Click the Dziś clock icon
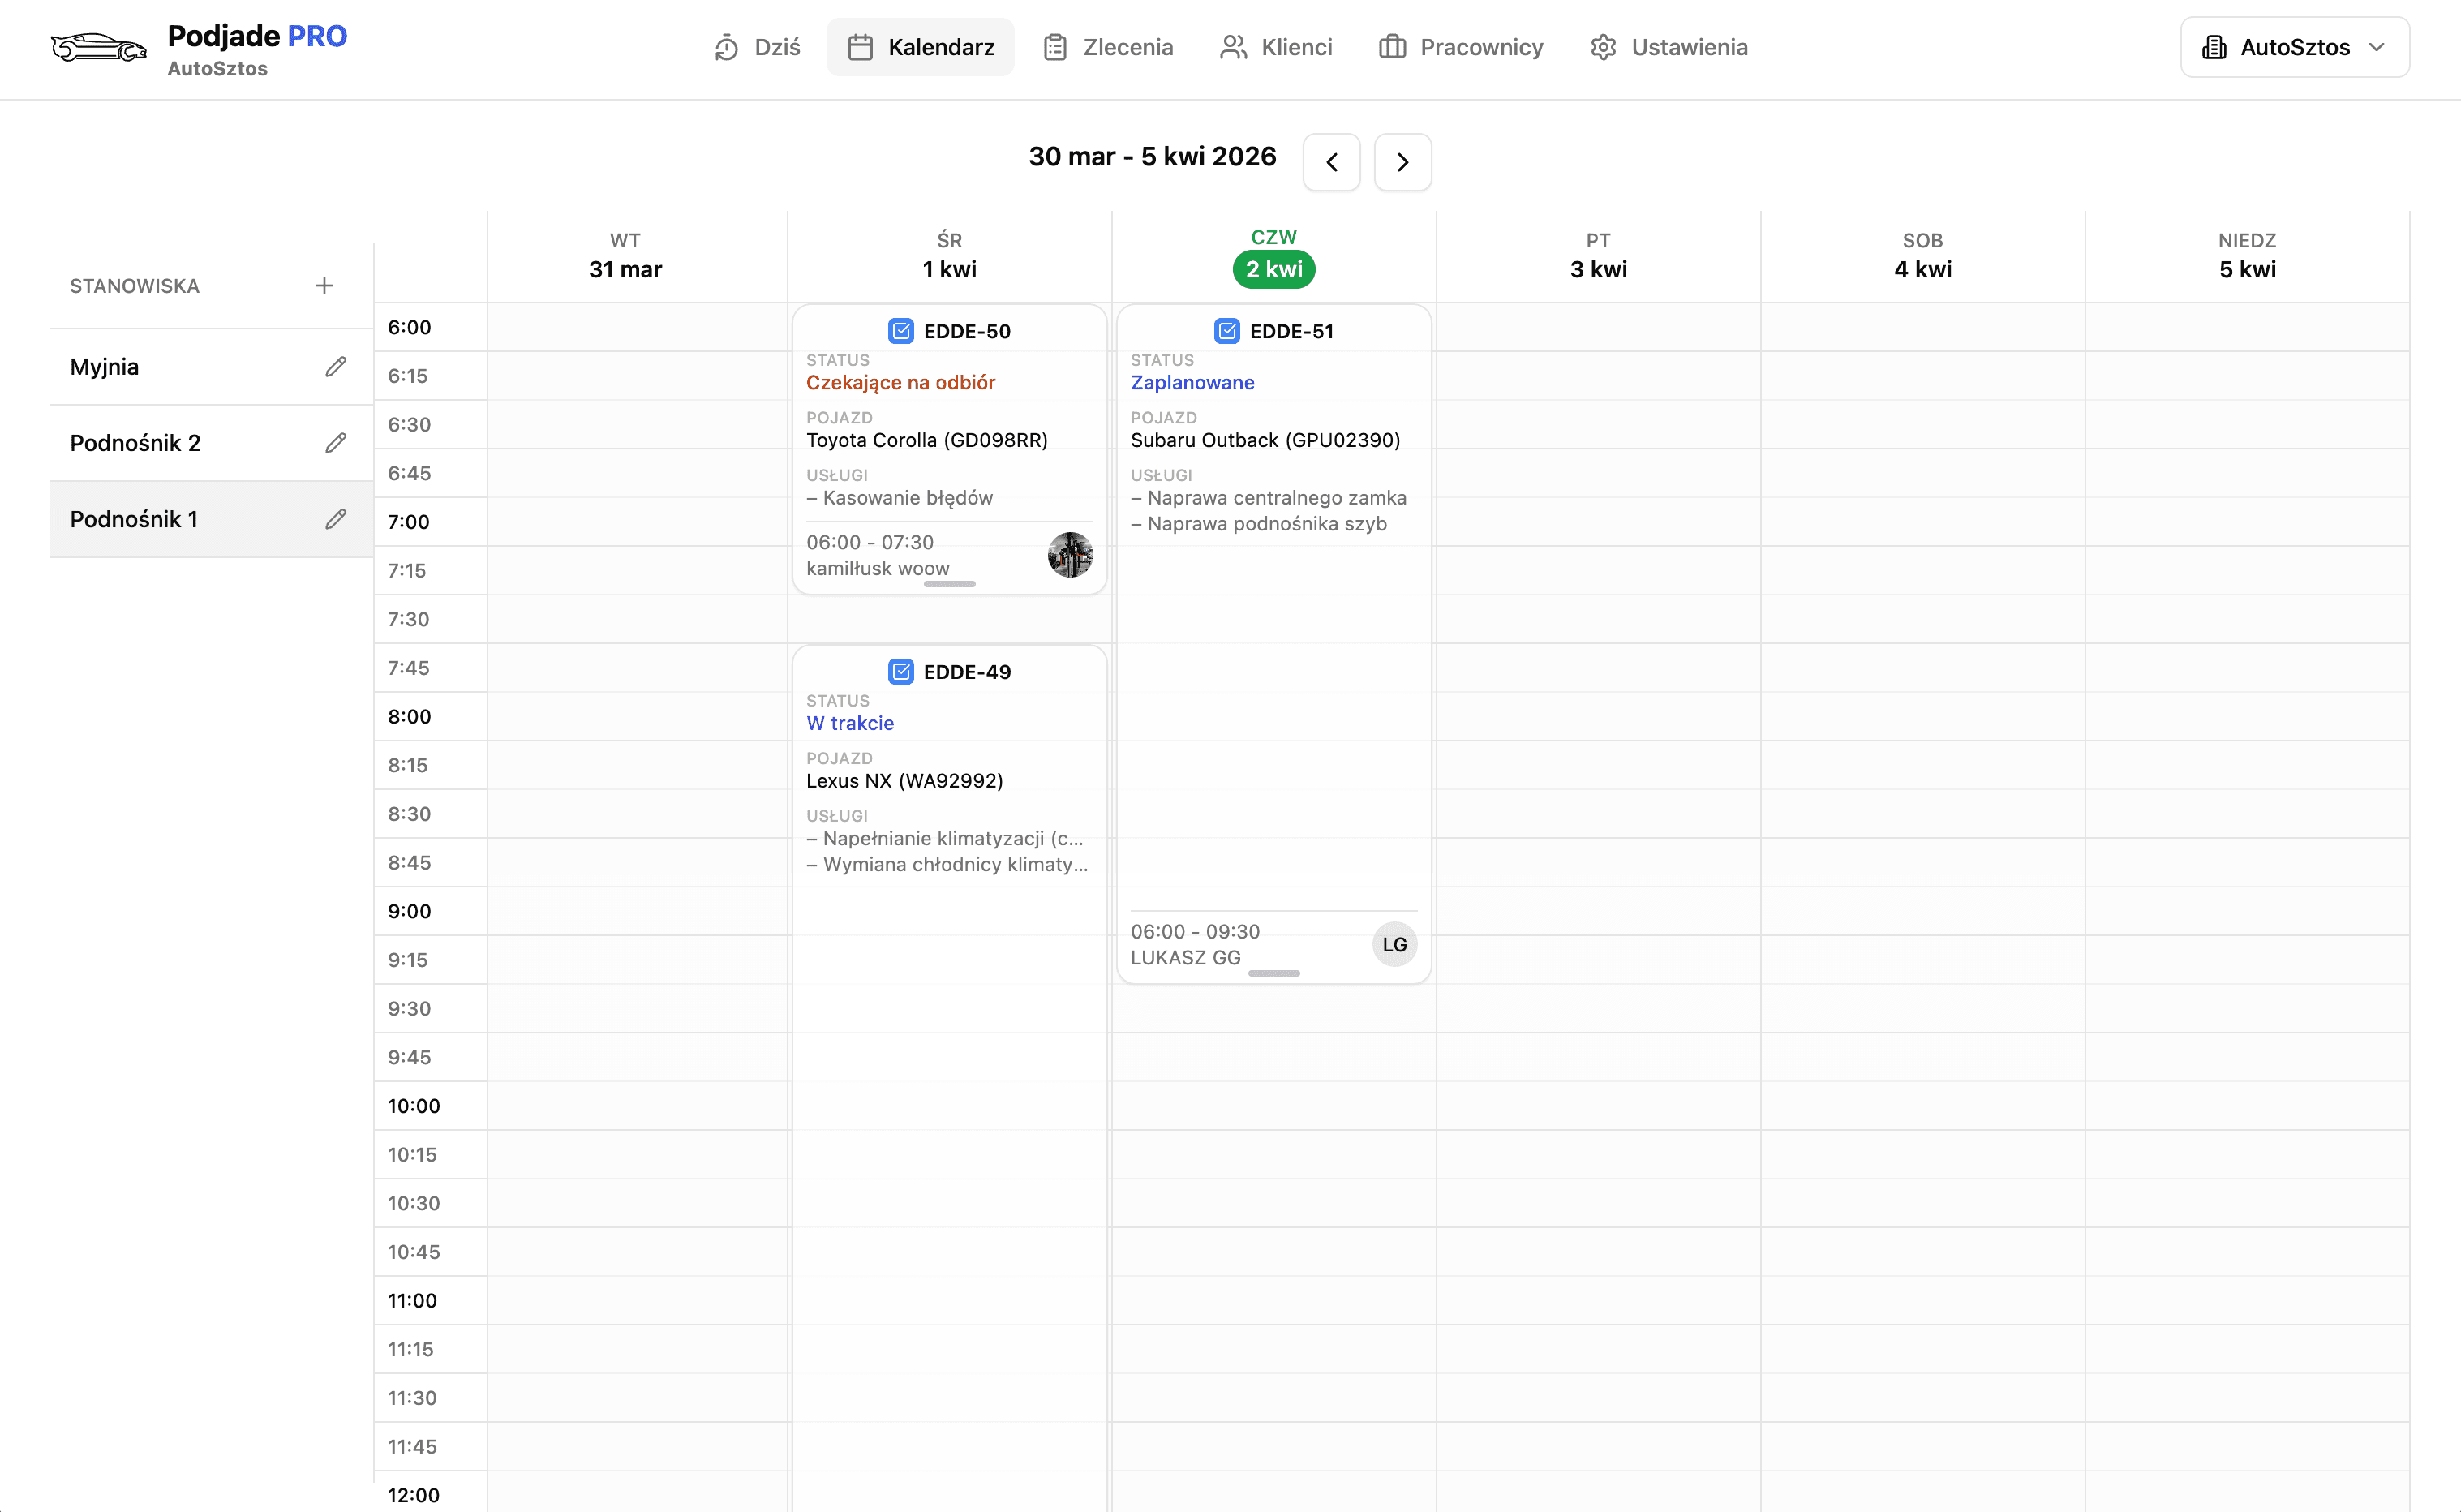 725,47
